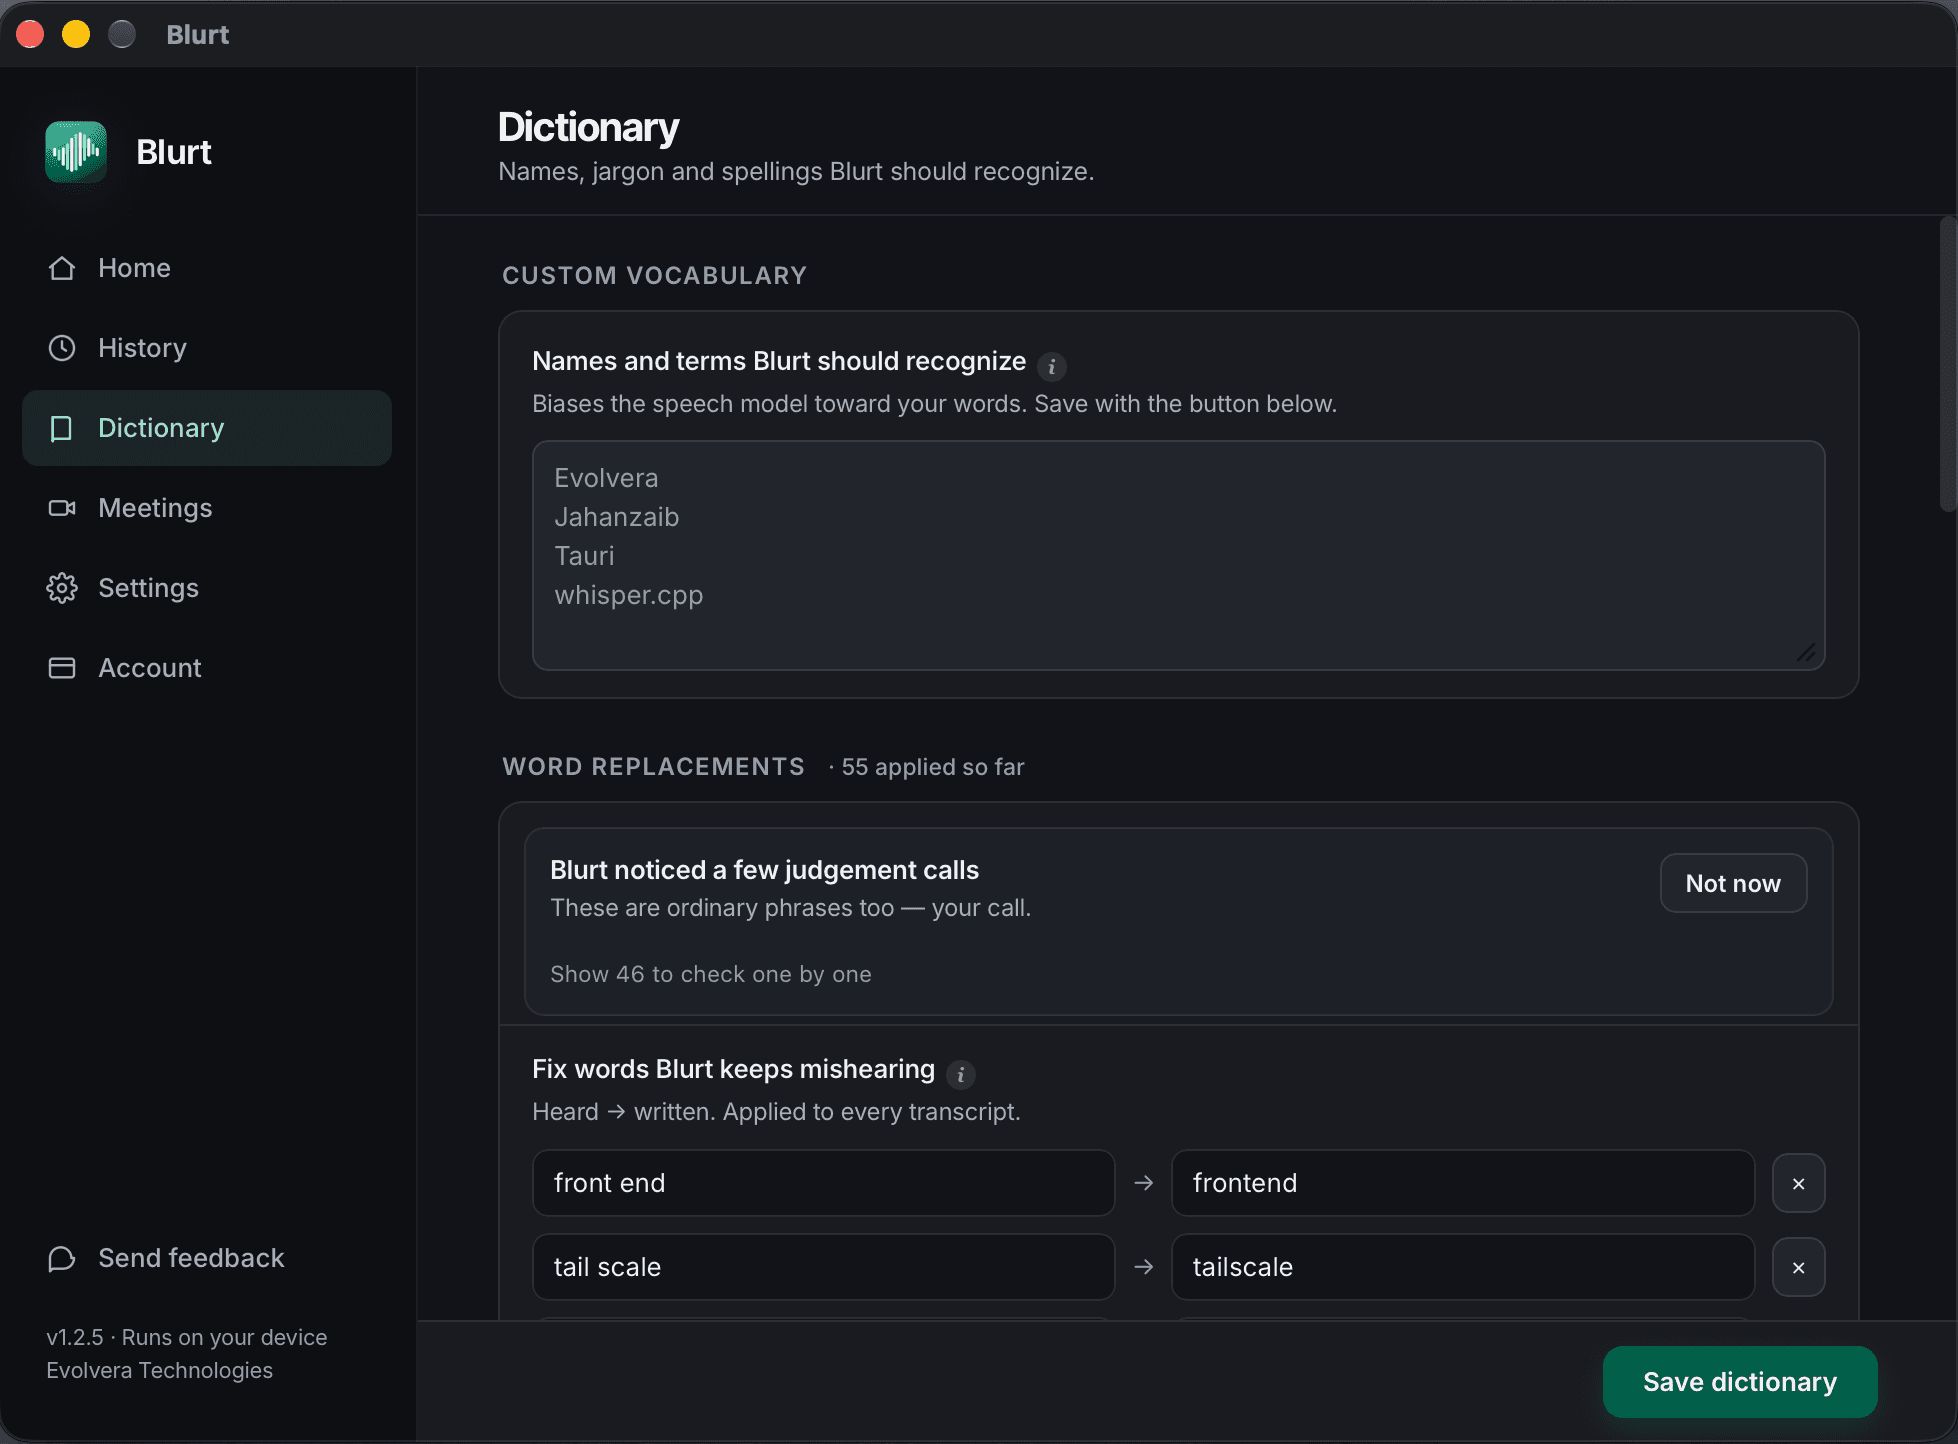Click the custom vocabulary text area

click(1178, 555)
